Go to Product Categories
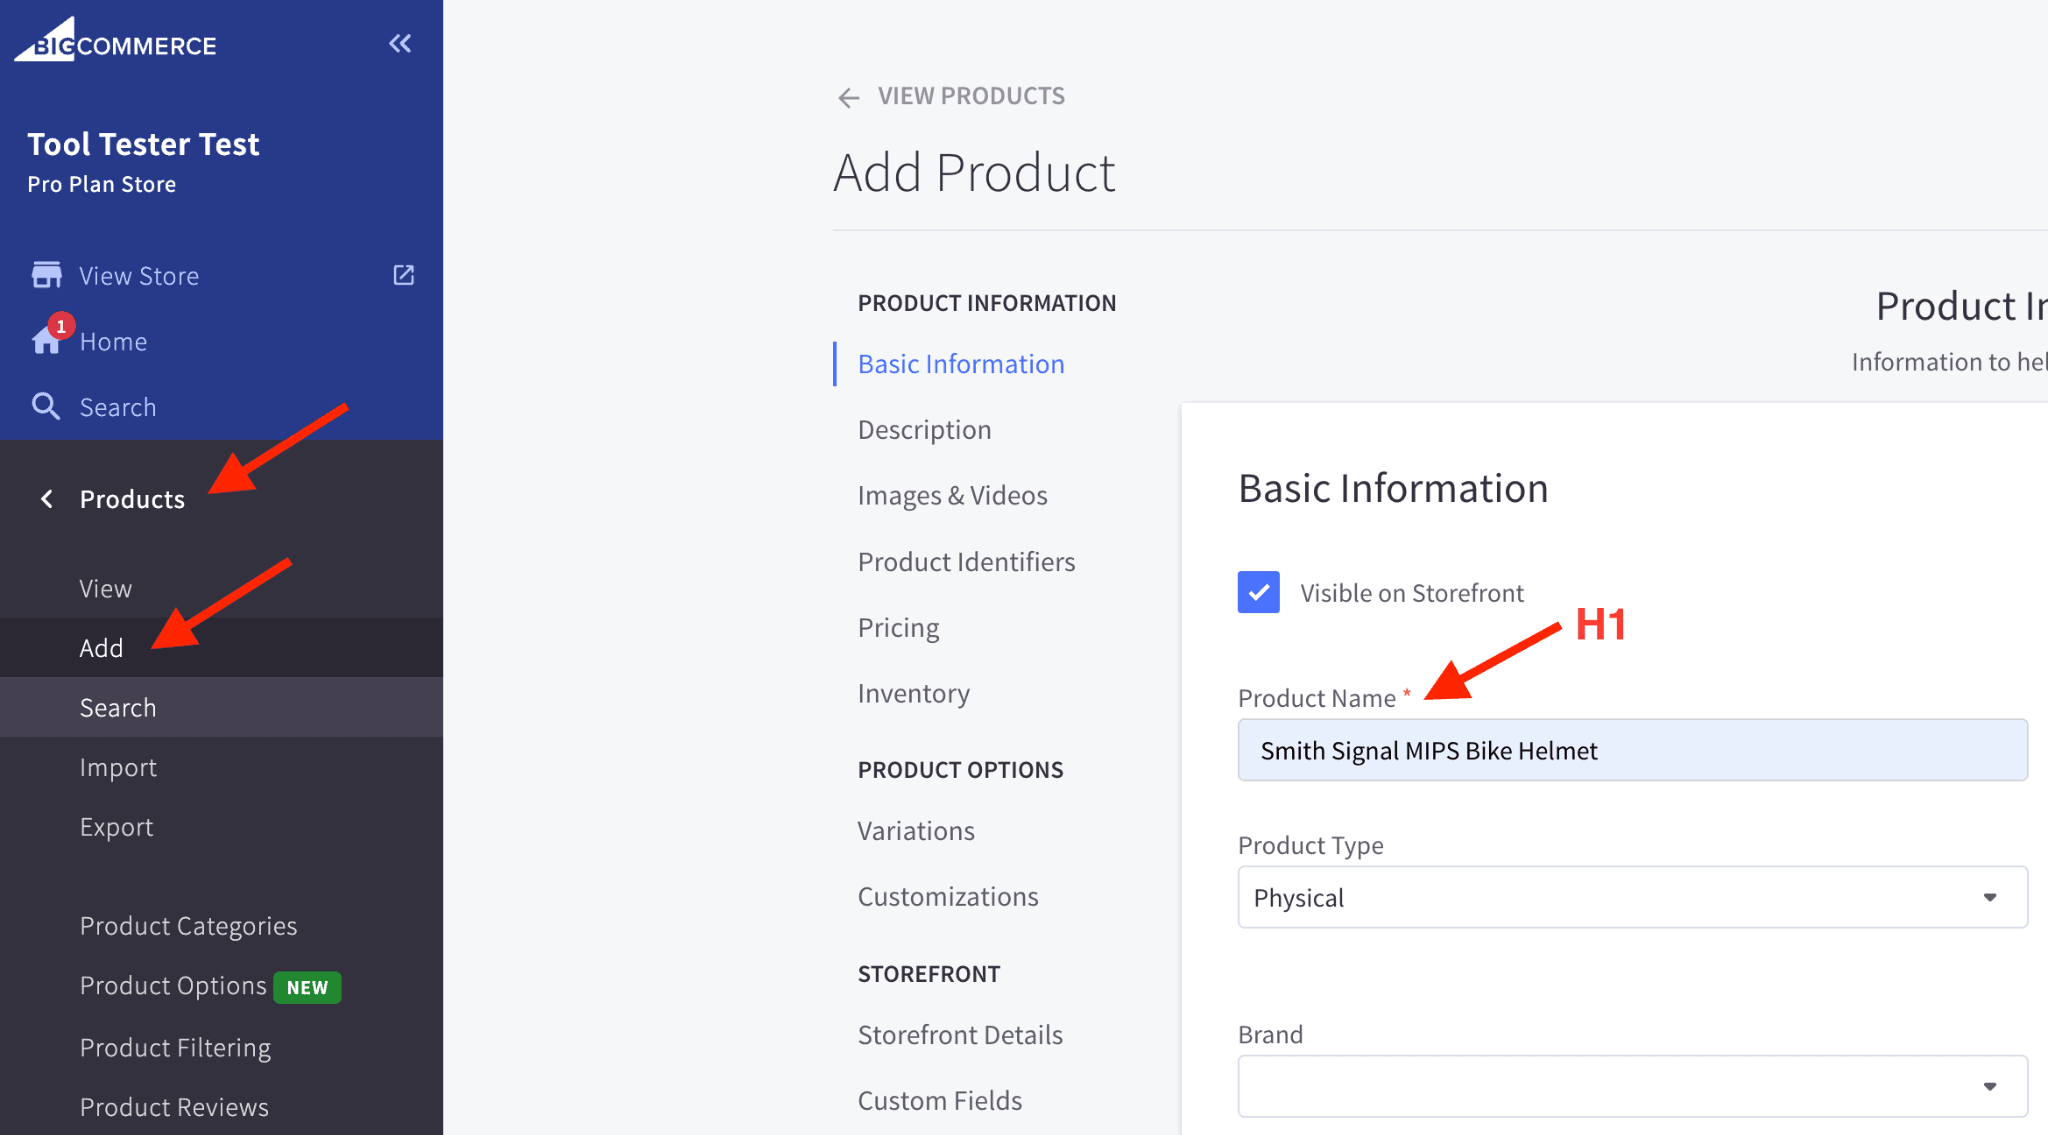Screen dimensions: 2048x1135 pyautogui.click(x=188, y=926)
